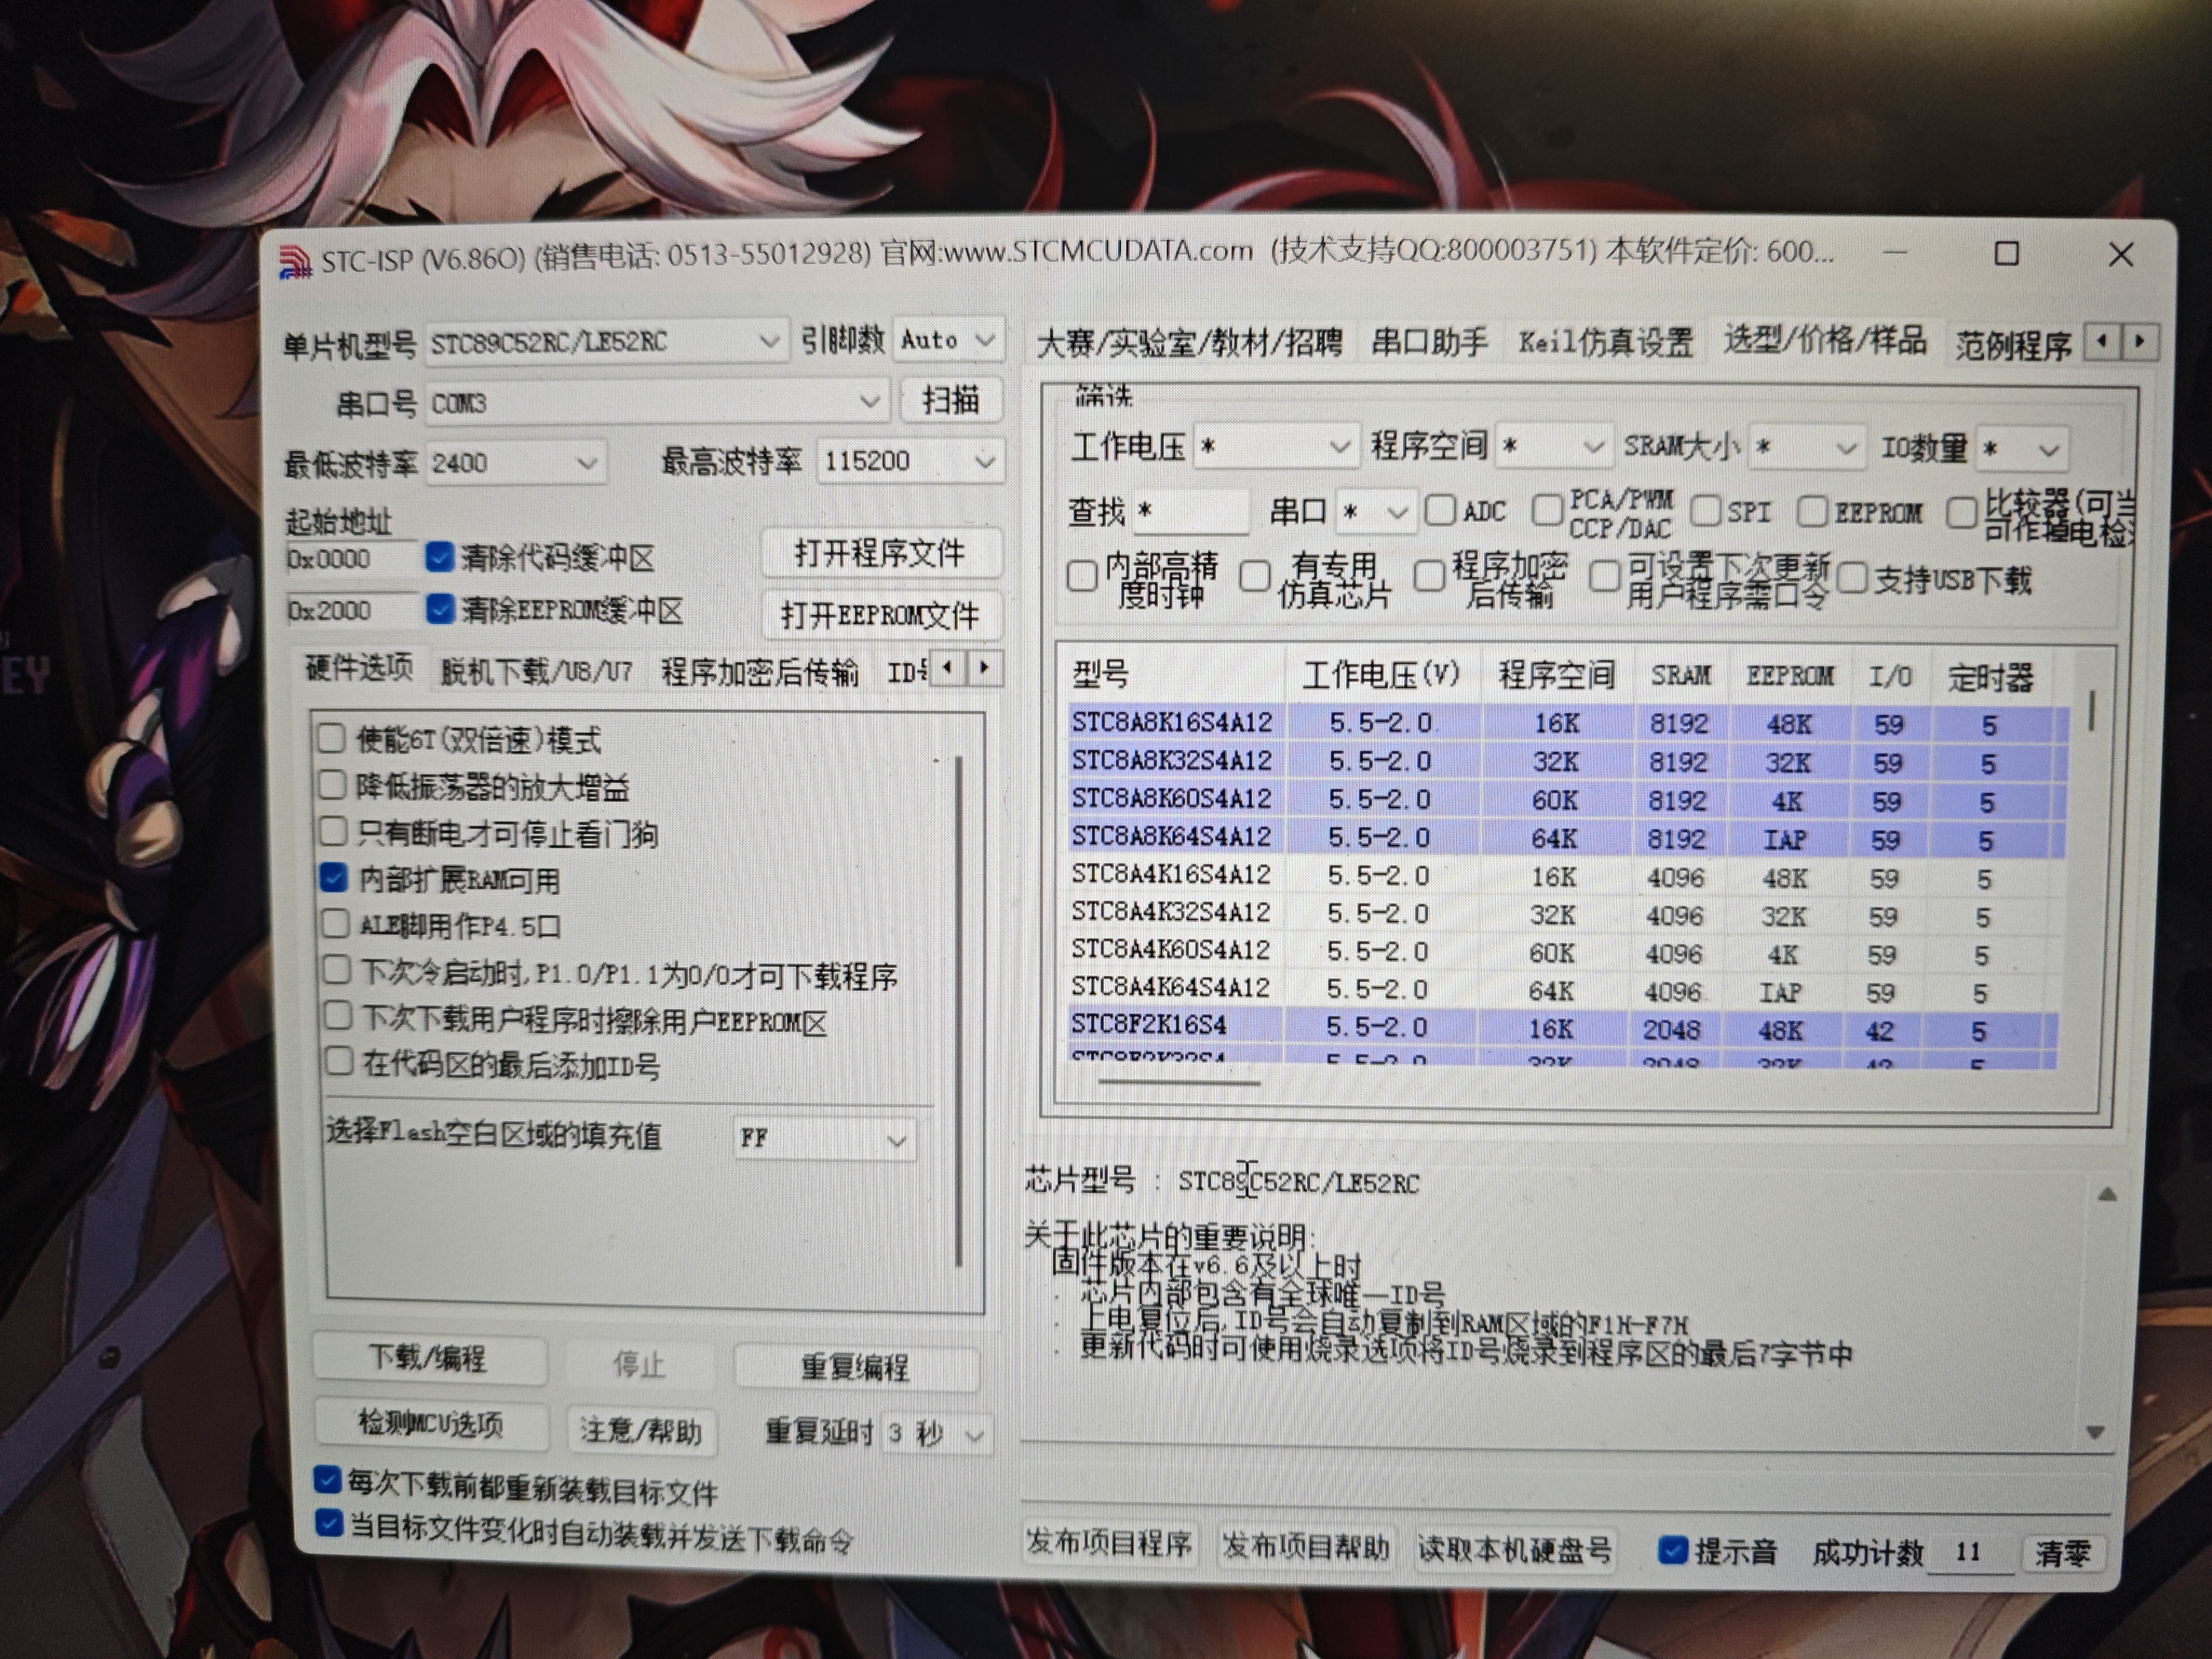Toggle 降低振荡器的放大增益 checkbox
Image resolution: width=2212 pixels, height=1659 pixels.
click(x=332, y=785)
